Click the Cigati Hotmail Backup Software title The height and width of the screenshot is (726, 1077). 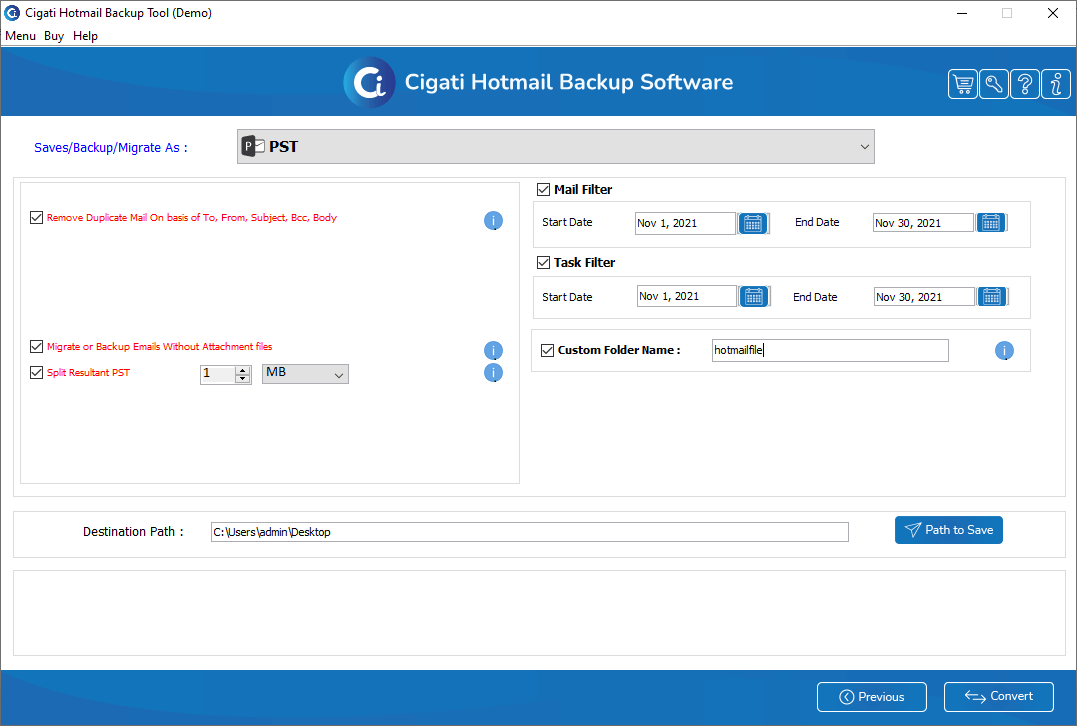[569, 82]
